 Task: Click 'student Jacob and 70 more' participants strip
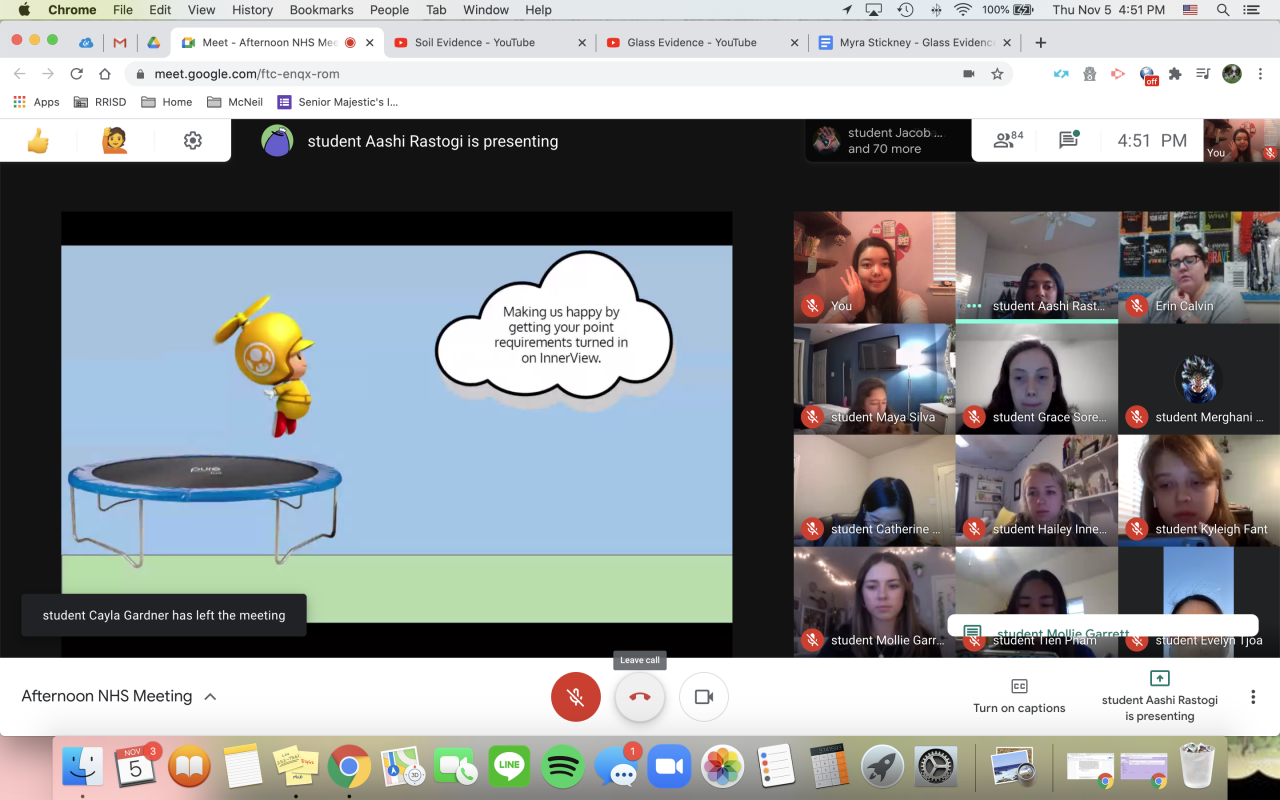tap(889, 140)
